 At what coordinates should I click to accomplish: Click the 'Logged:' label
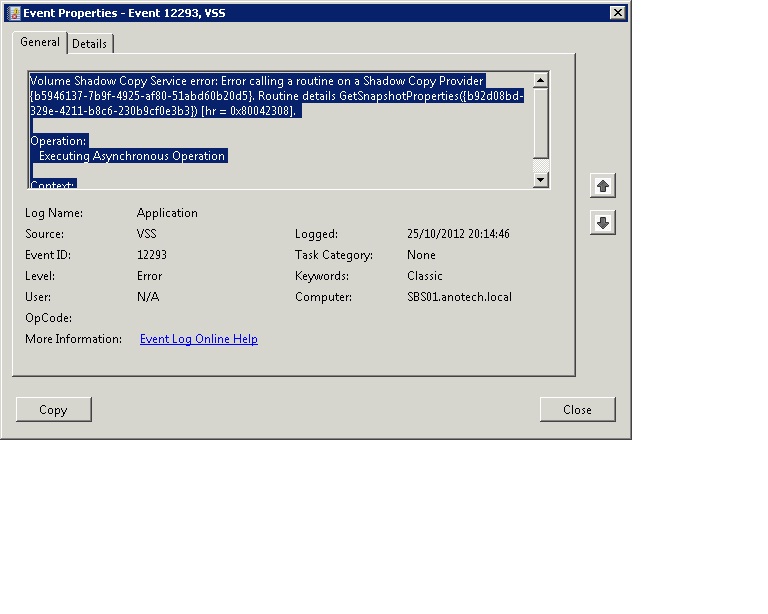pos(316,234)
